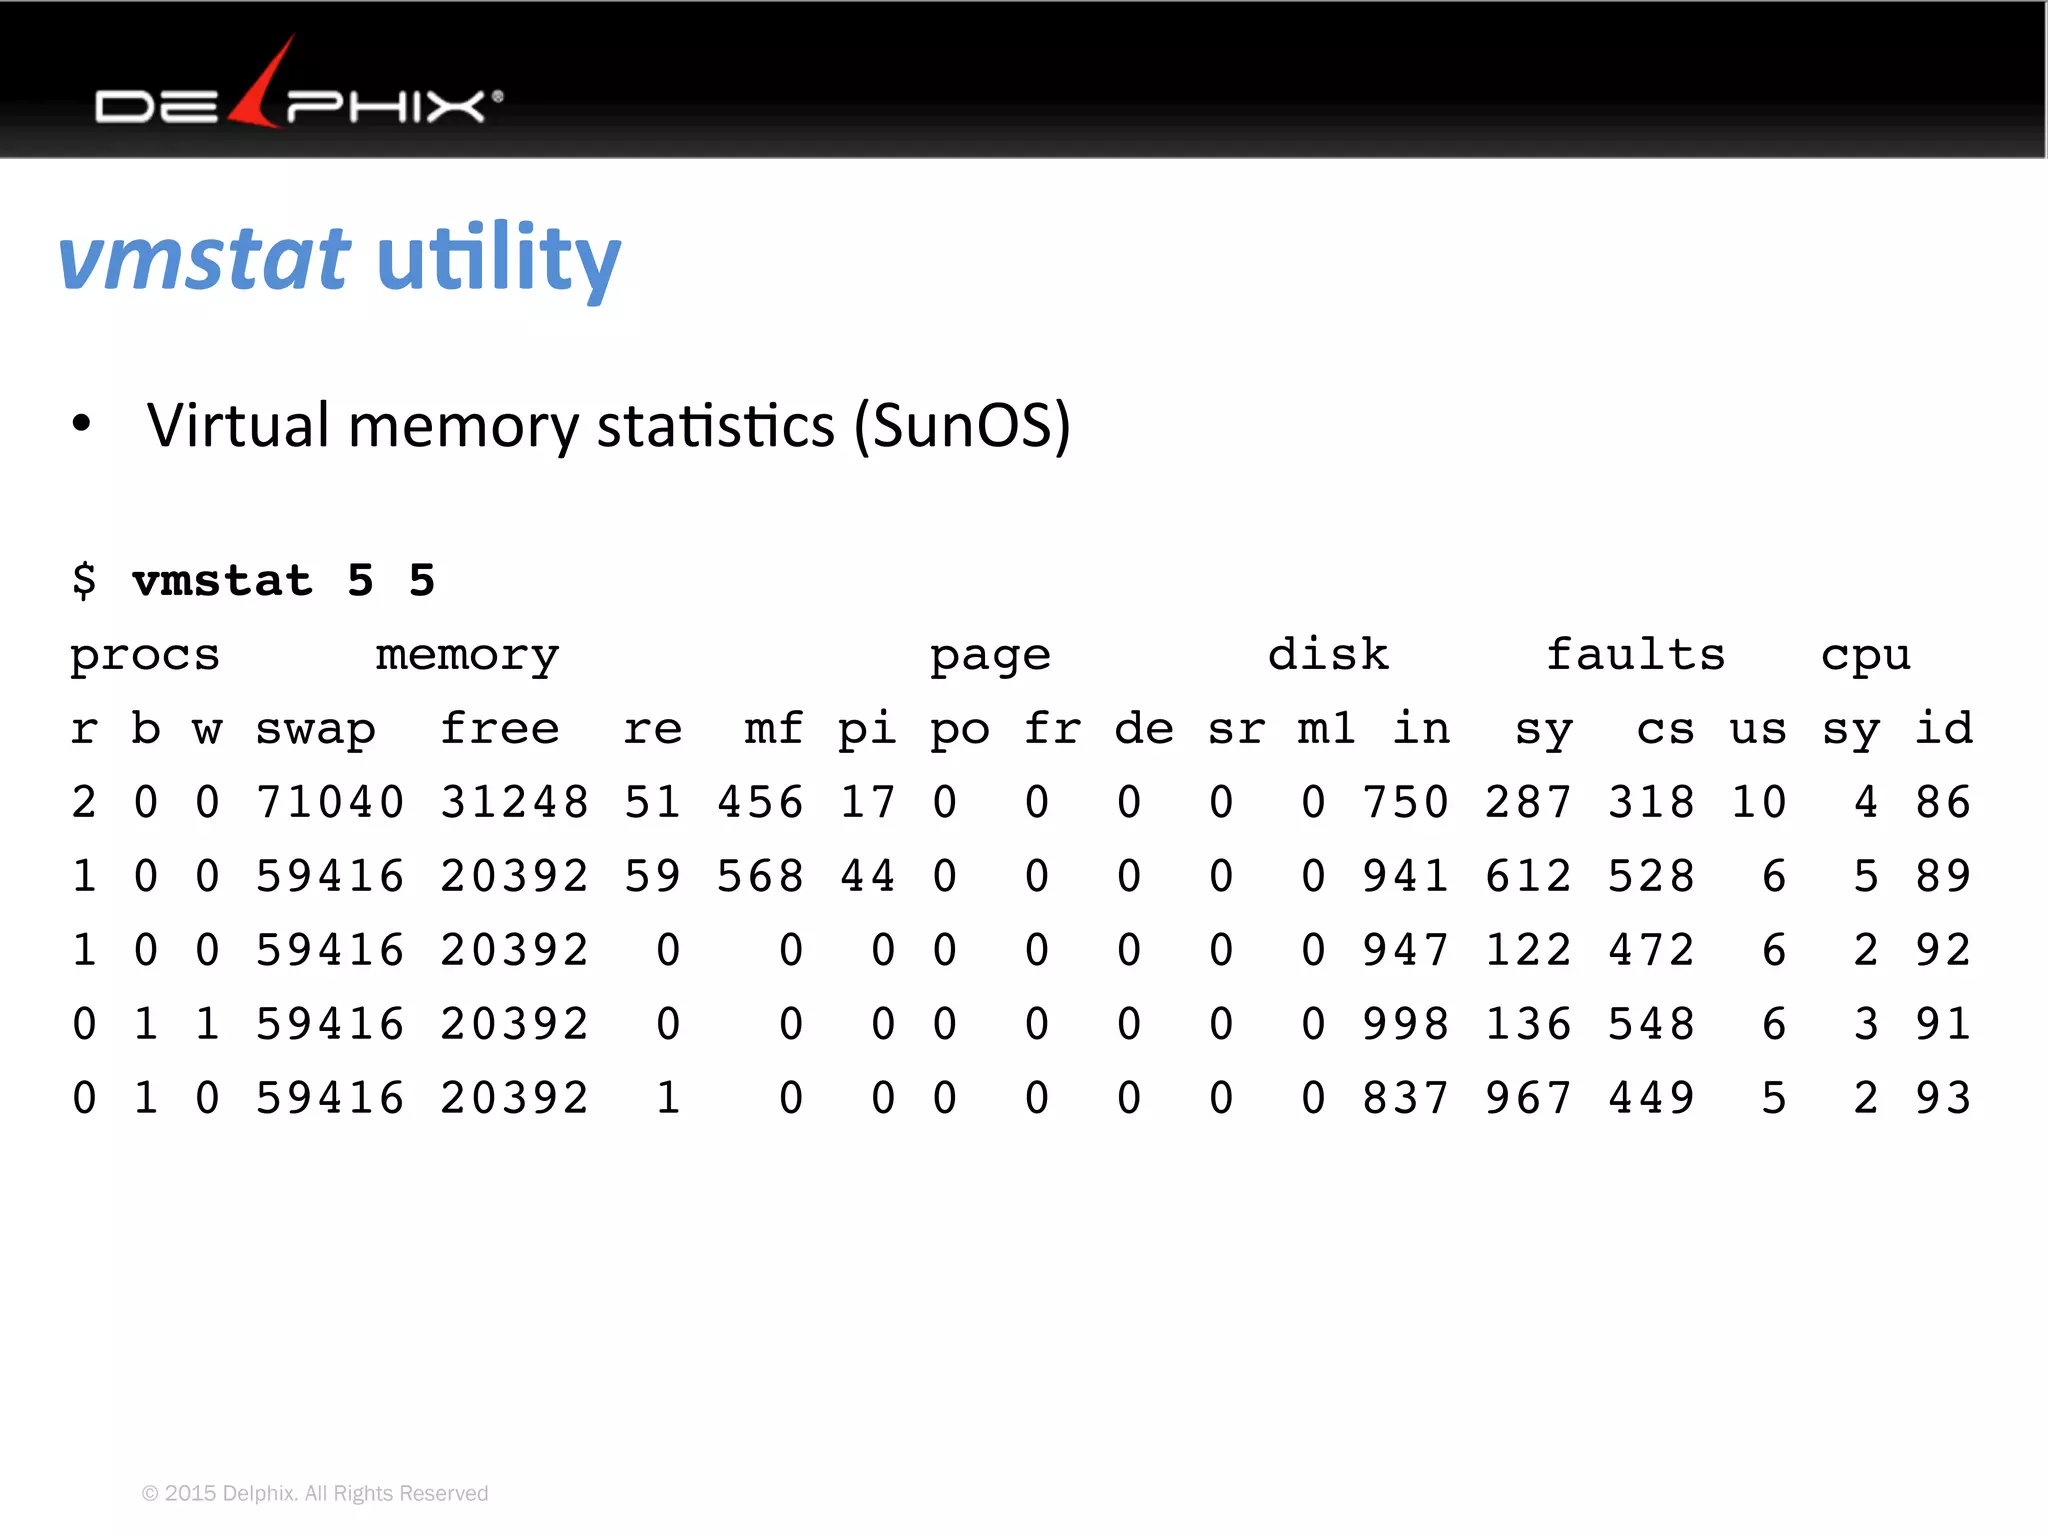This screenshot has height=1536, width=2048.
Task: Click the re value 59
Action: [652, 876]
